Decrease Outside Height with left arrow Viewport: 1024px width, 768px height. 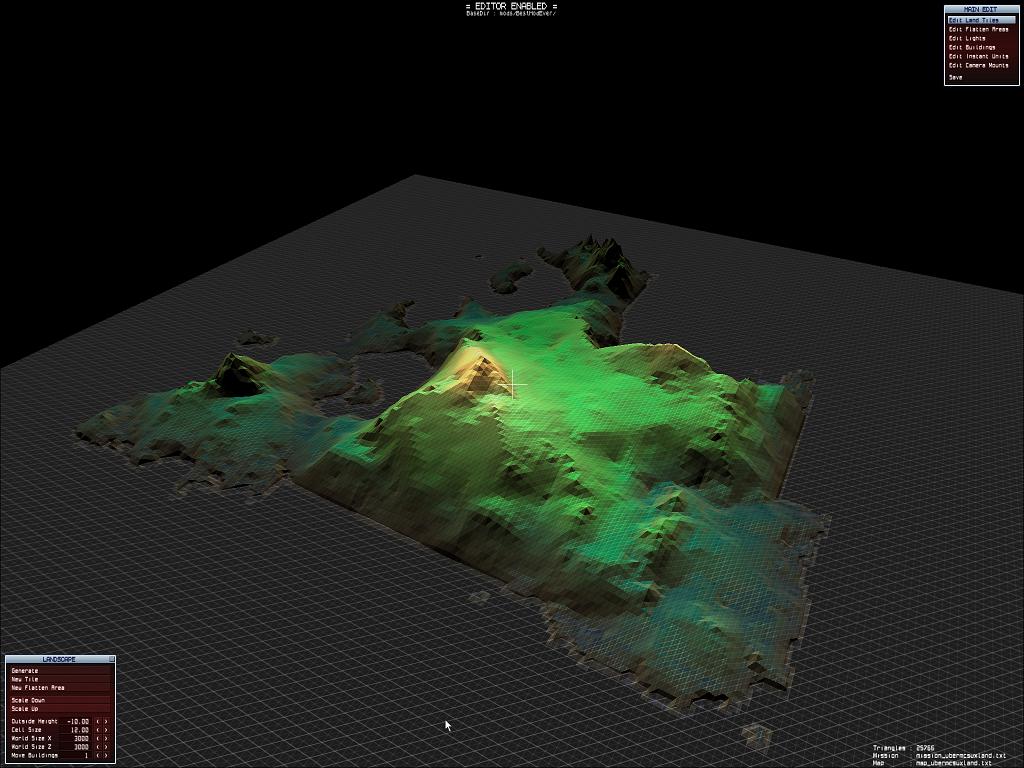tap(99, 722)
